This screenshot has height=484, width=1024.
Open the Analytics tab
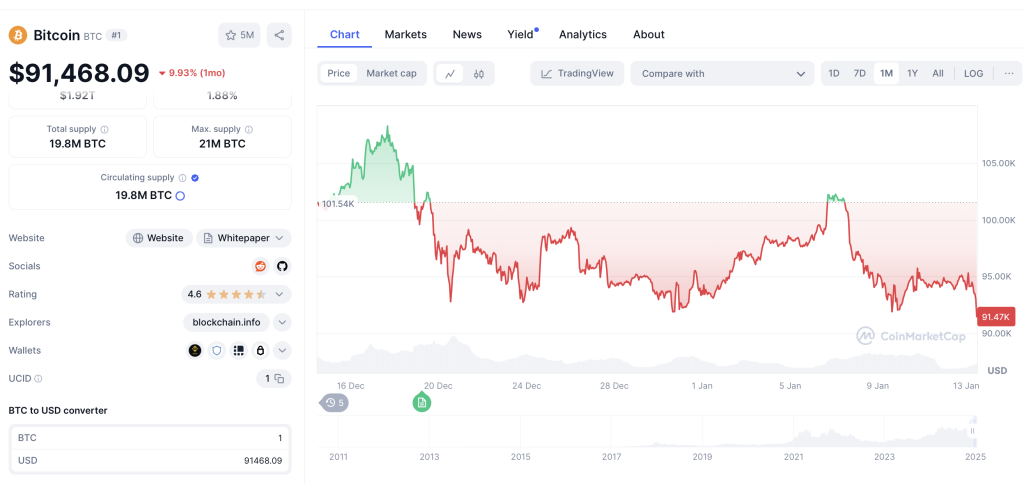coord(583,35)
